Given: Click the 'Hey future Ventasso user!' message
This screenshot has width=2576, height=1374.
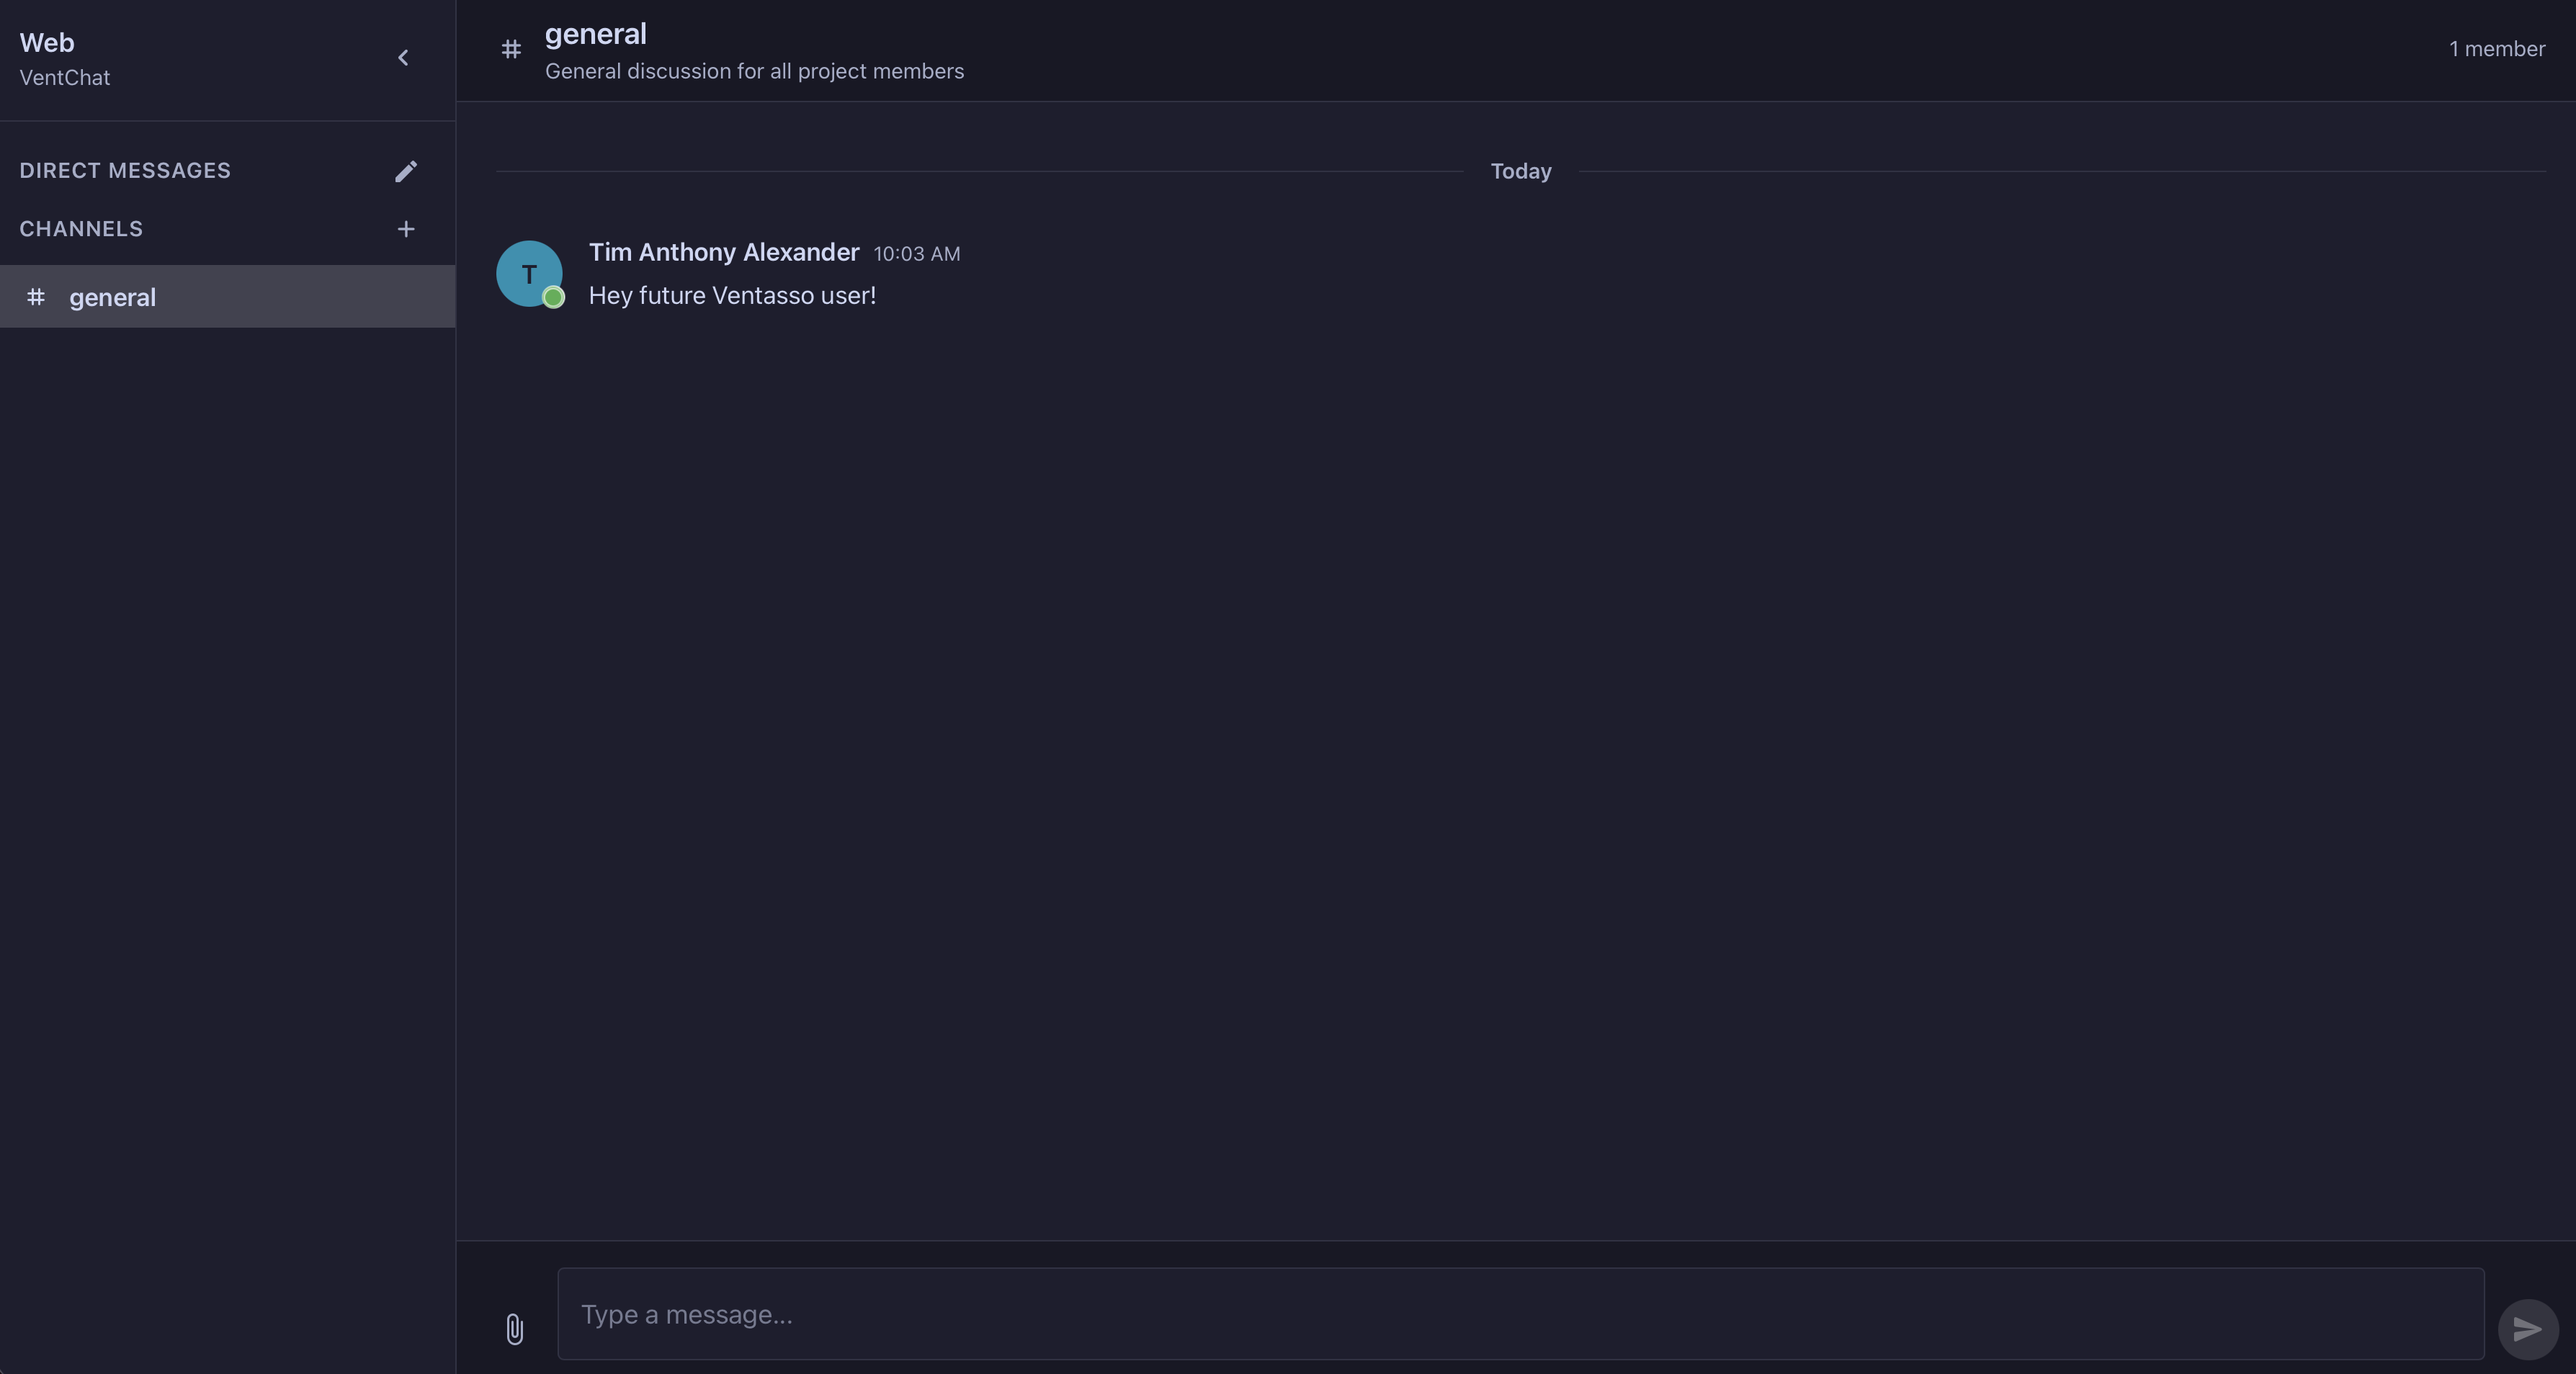Looking at the screenshot, I should [732, 296].
